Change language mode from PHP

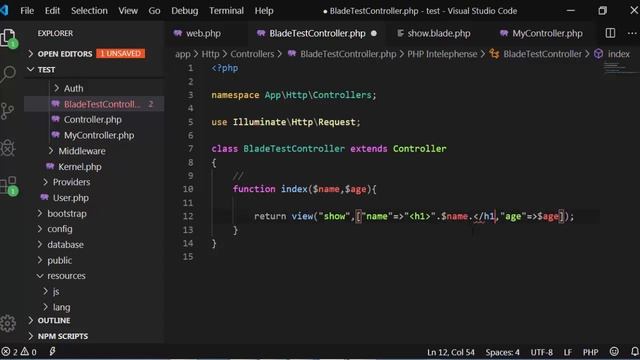(x=590, y=352)
